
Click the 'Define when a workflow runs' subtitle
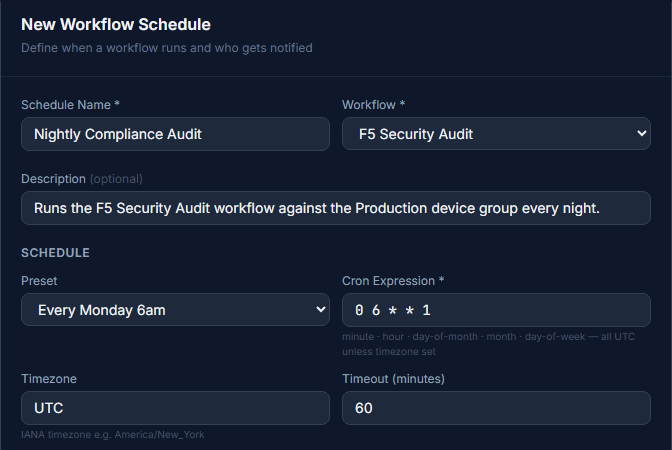(167, 48)
